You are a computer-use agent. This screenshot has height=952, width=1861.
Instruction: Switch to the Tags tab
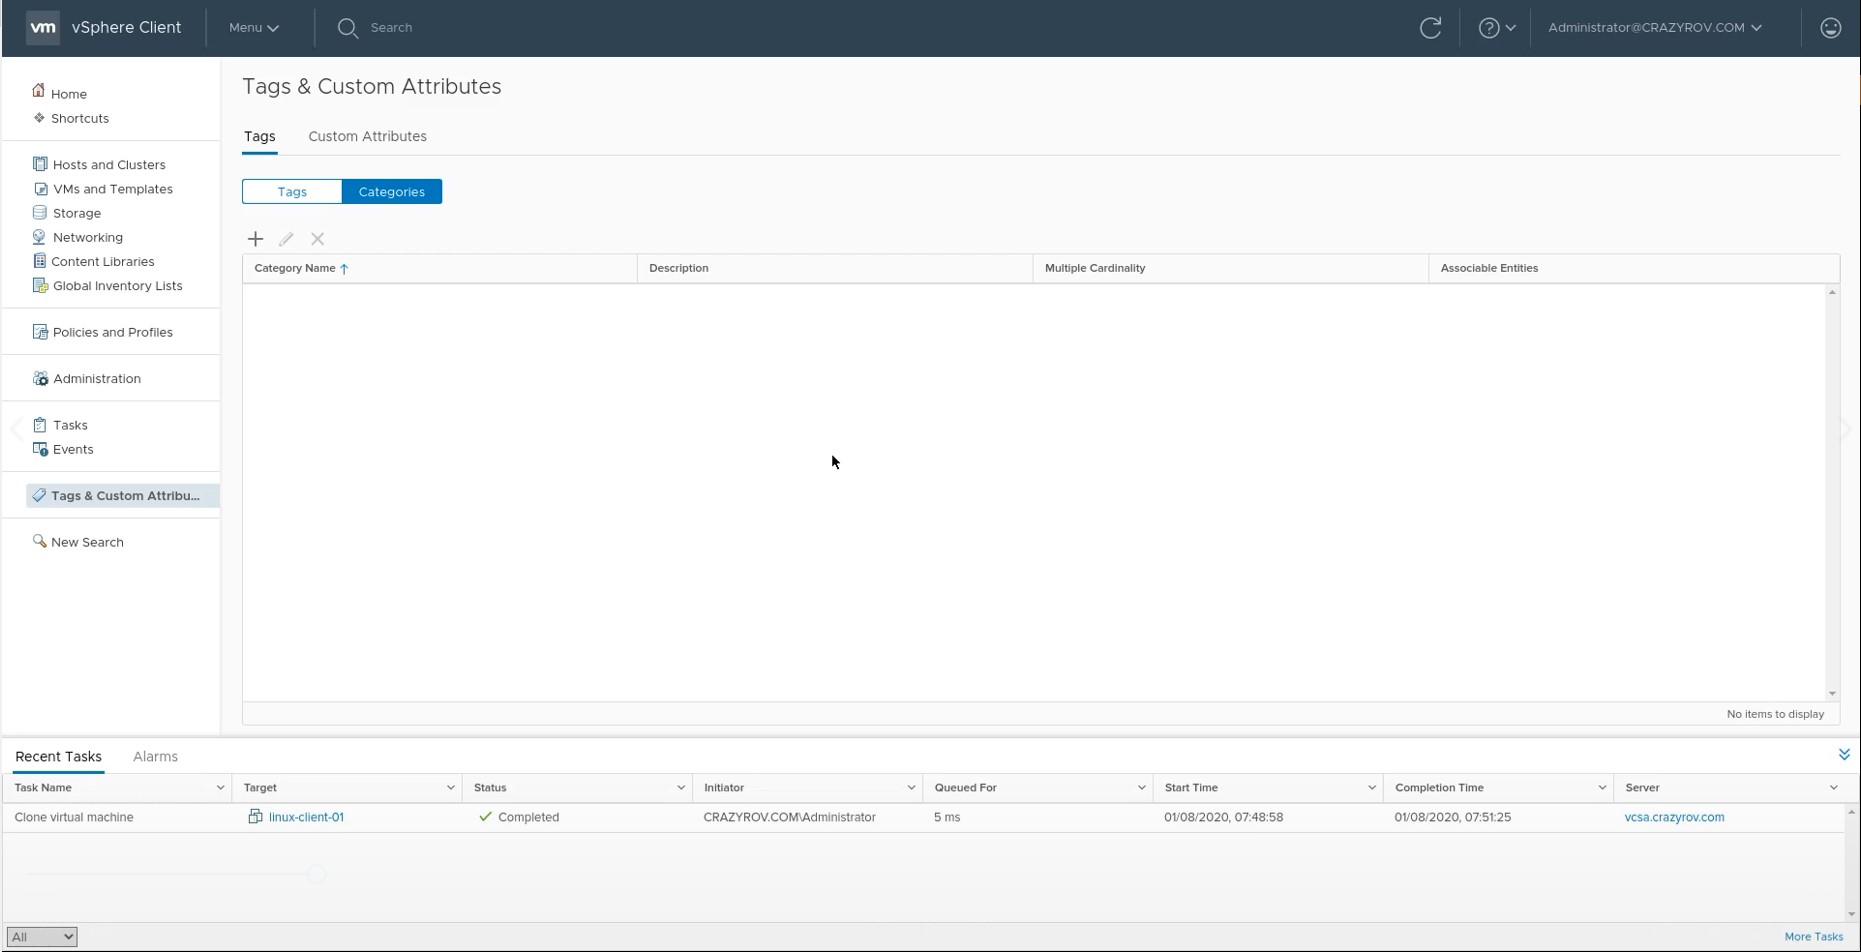260,136
